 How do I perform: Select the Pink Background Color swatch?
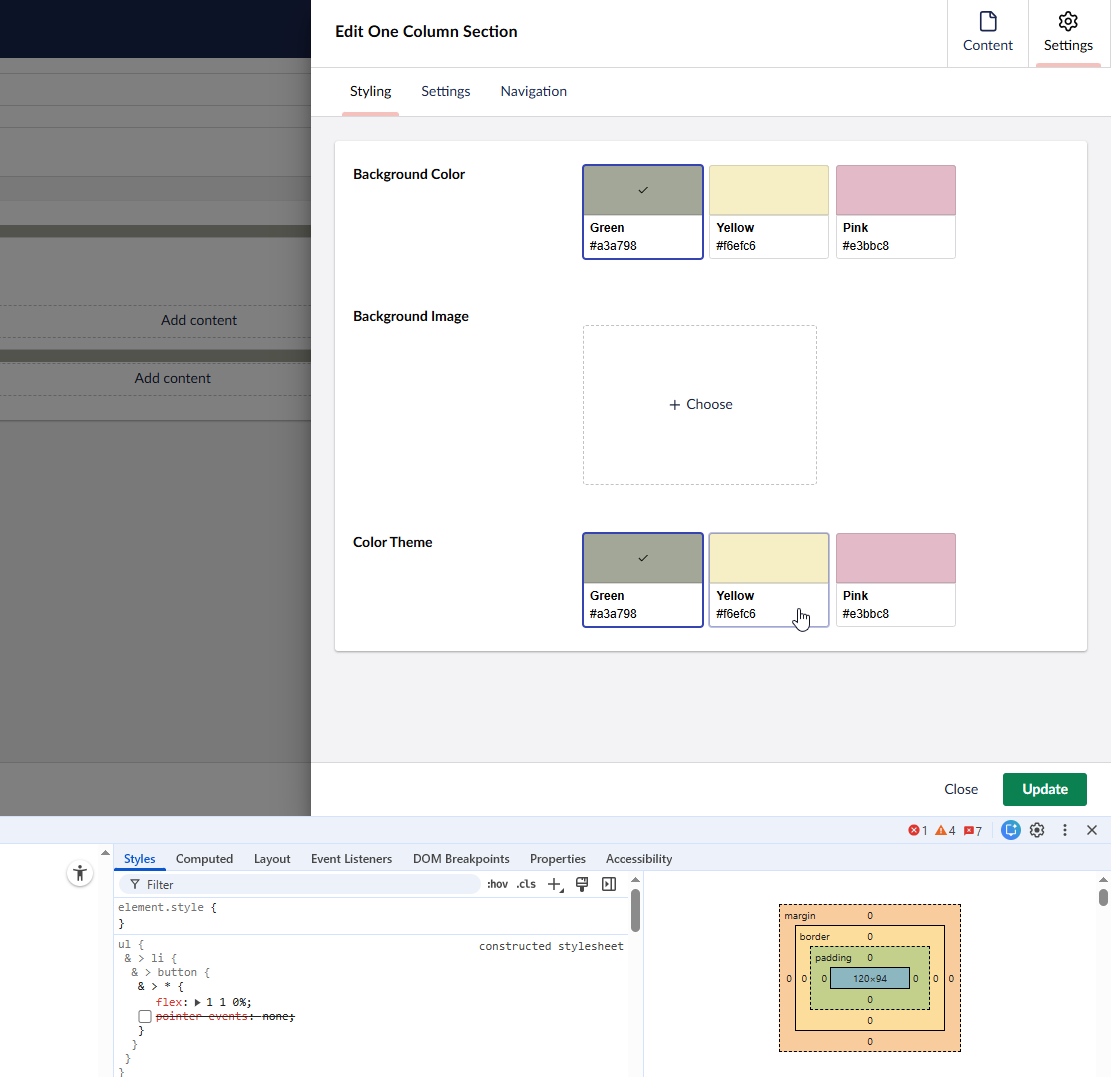895,211
